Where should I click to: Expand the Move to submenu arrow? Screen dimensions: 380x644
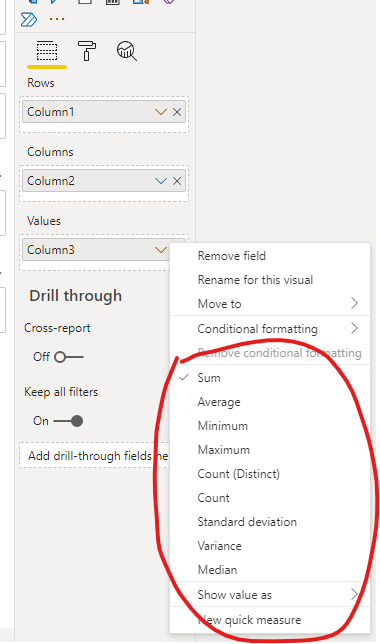(354, 304)
